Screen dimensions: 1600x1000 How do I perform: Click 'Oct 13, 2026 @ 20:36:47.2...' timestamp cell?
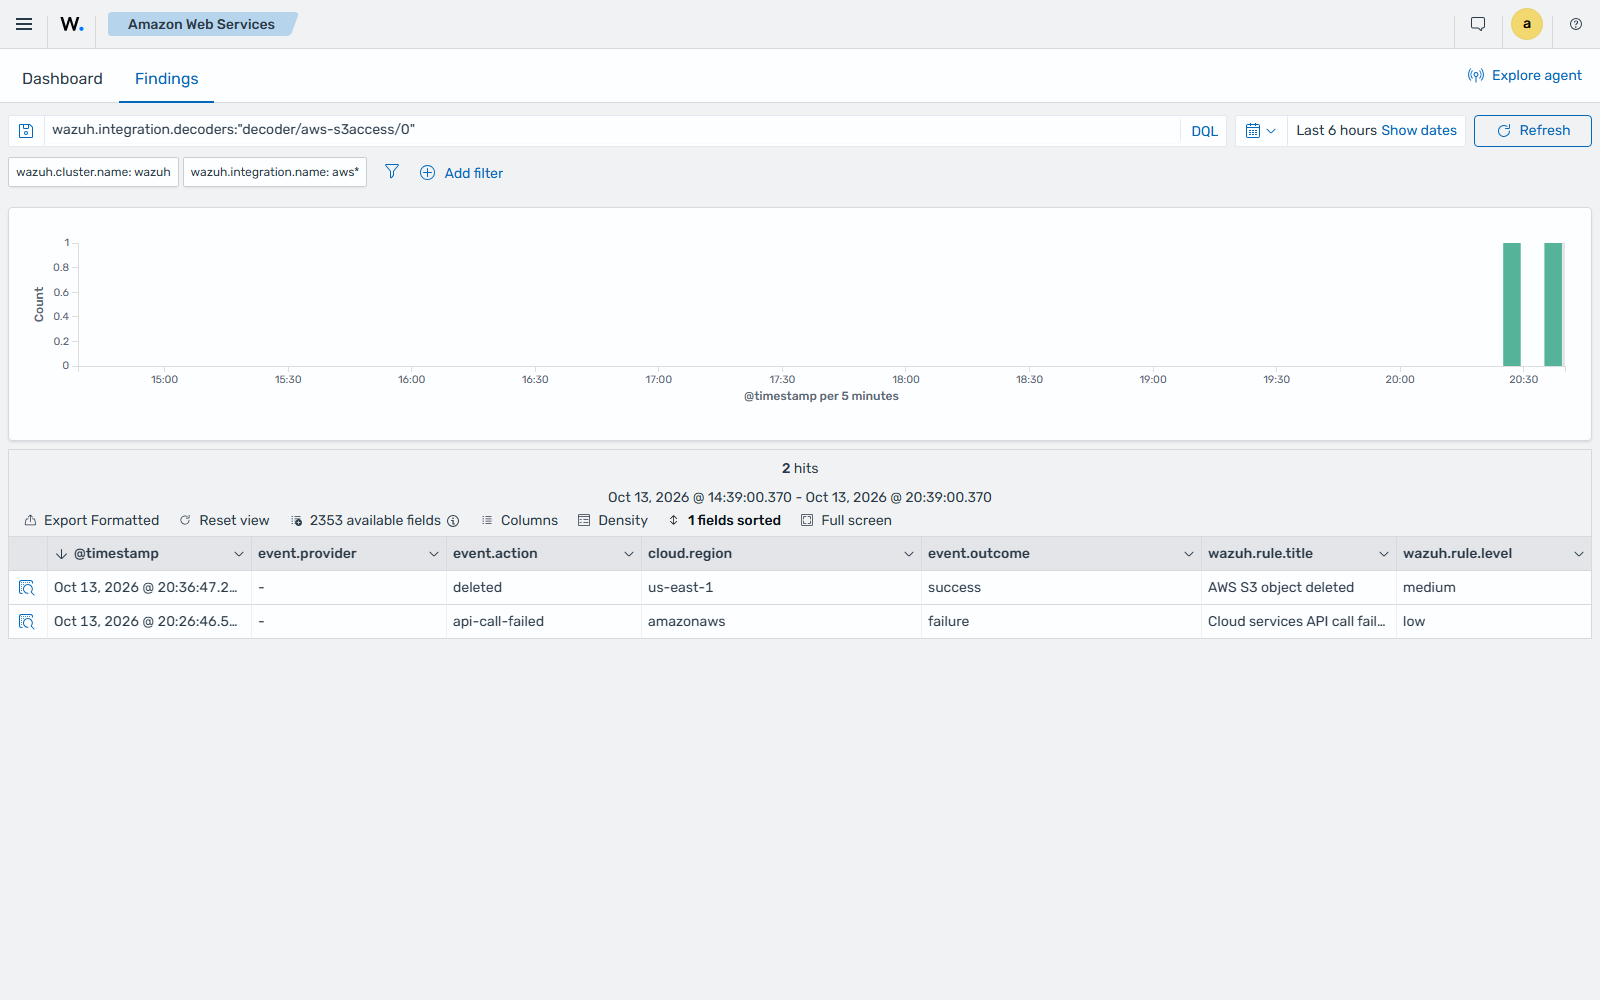tap(149, 588)
